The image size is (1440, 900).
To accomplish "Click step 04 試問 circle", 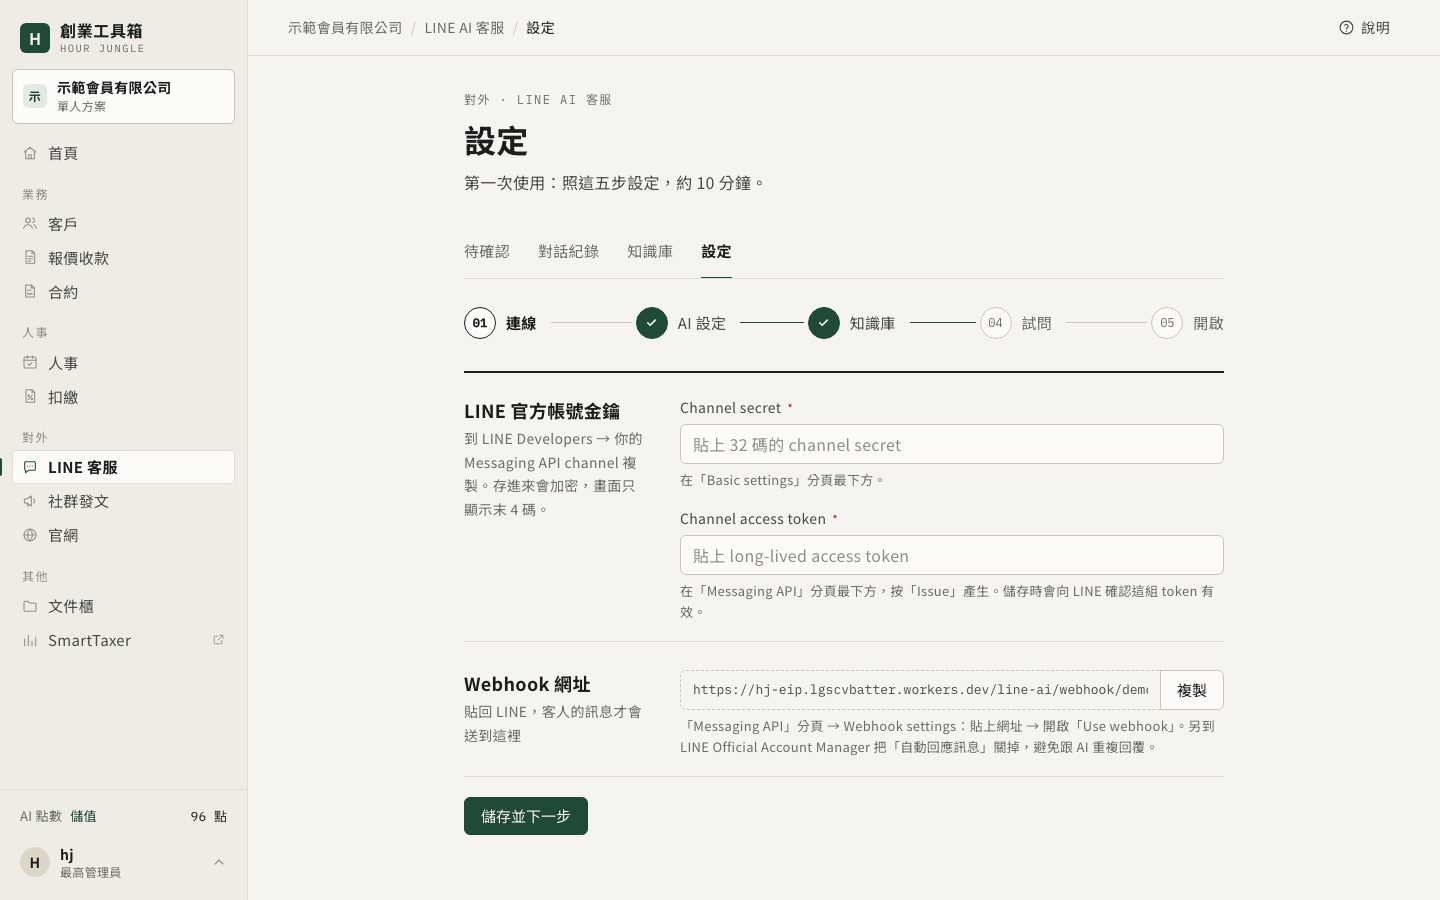I will (995, 323).
